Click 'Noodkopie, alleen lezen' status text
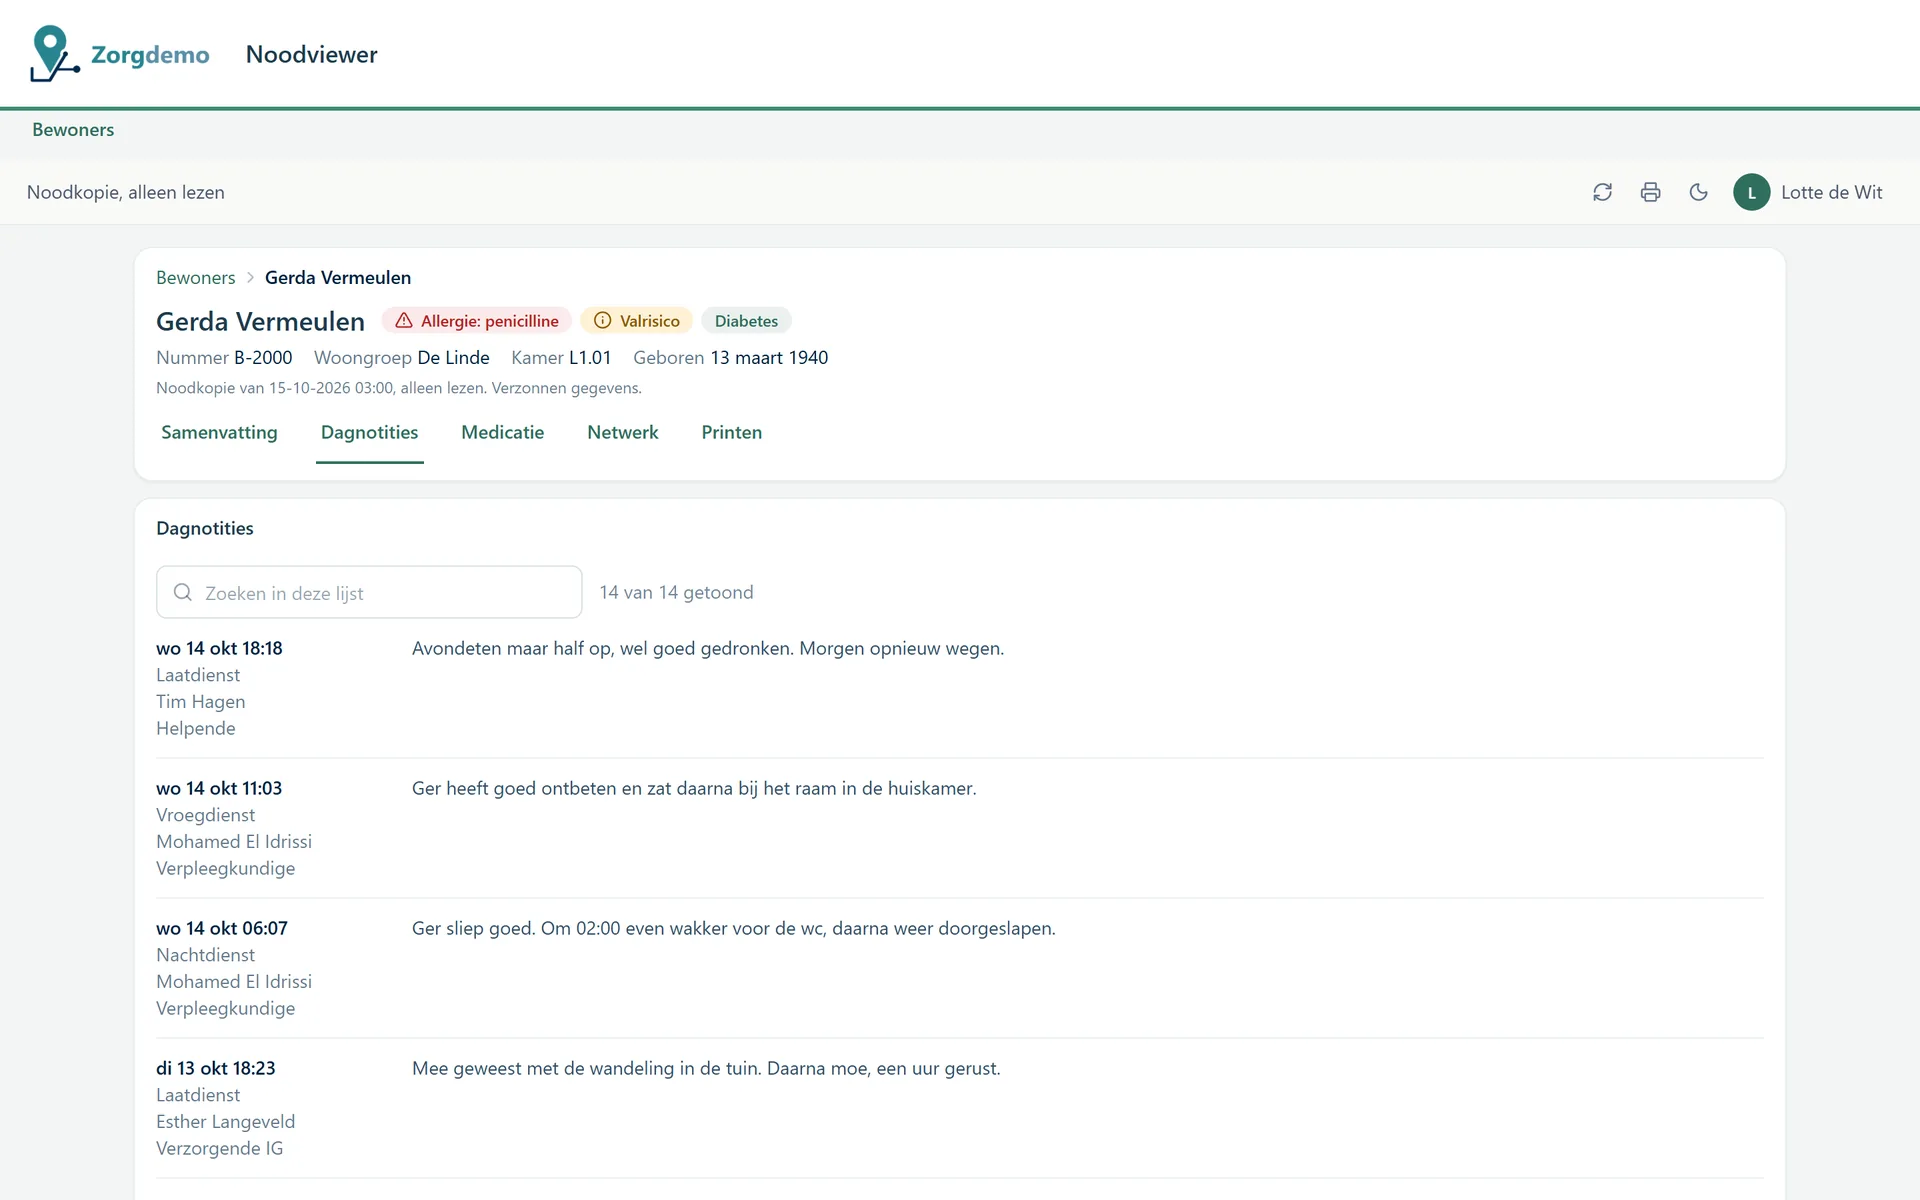 126,192
